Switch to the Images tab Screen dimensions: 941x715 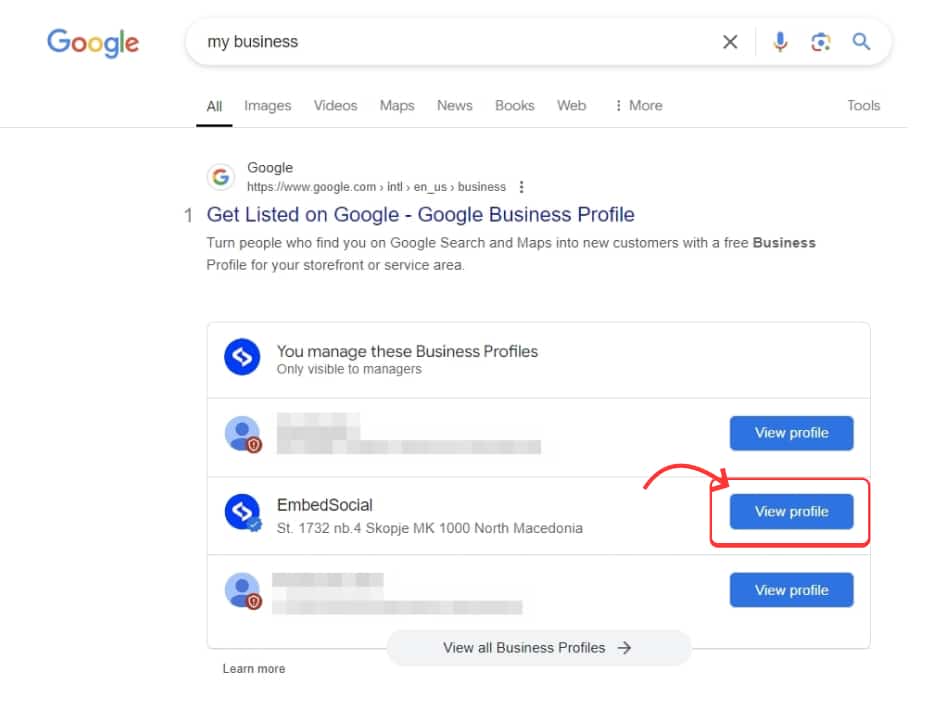click(268, 106)
